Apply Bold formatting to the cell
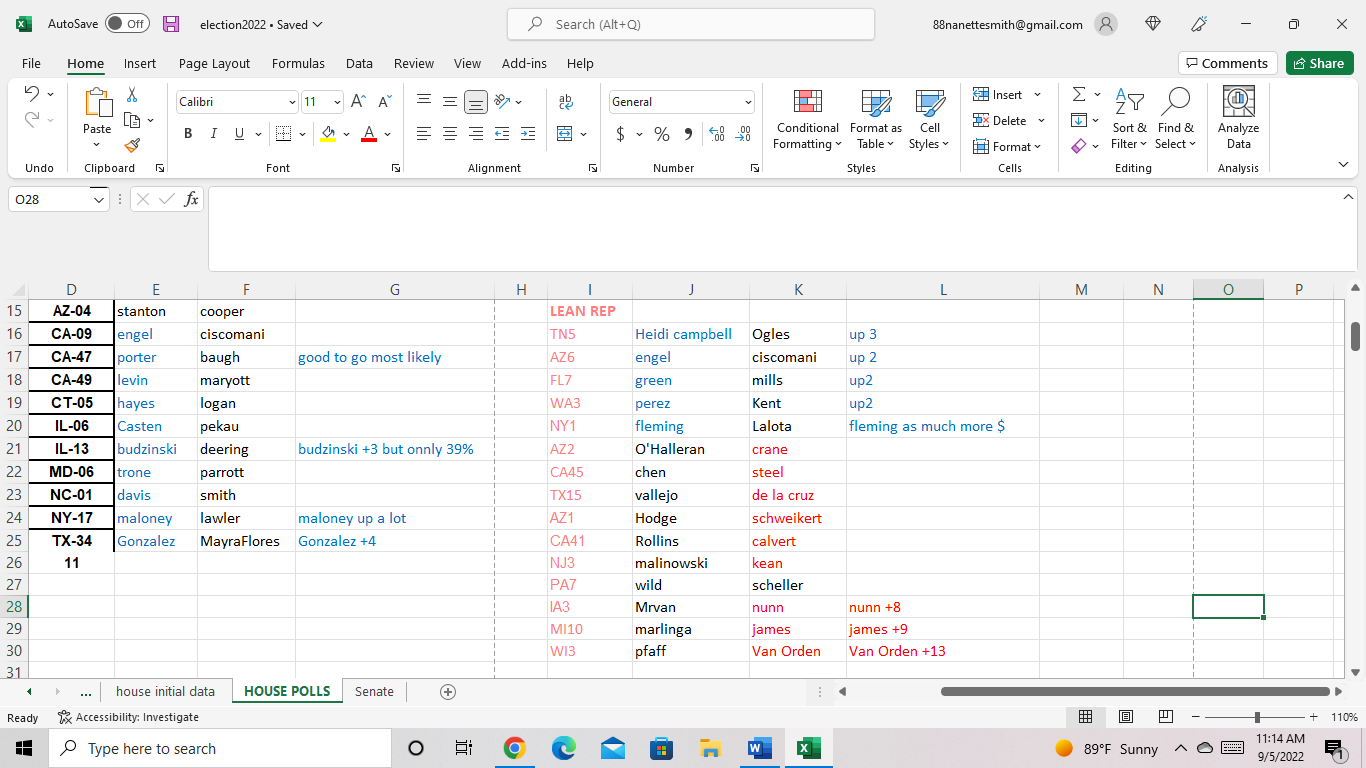This screenshot has width=1366, height=768. click(188, 134)
